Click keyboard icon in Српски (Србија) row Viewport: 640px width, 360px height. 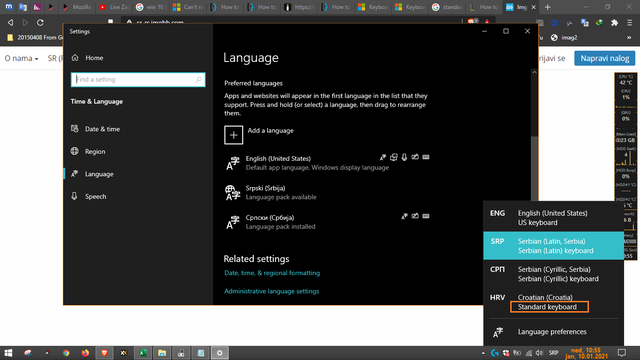pyautogui.click(x=426, y=216)
